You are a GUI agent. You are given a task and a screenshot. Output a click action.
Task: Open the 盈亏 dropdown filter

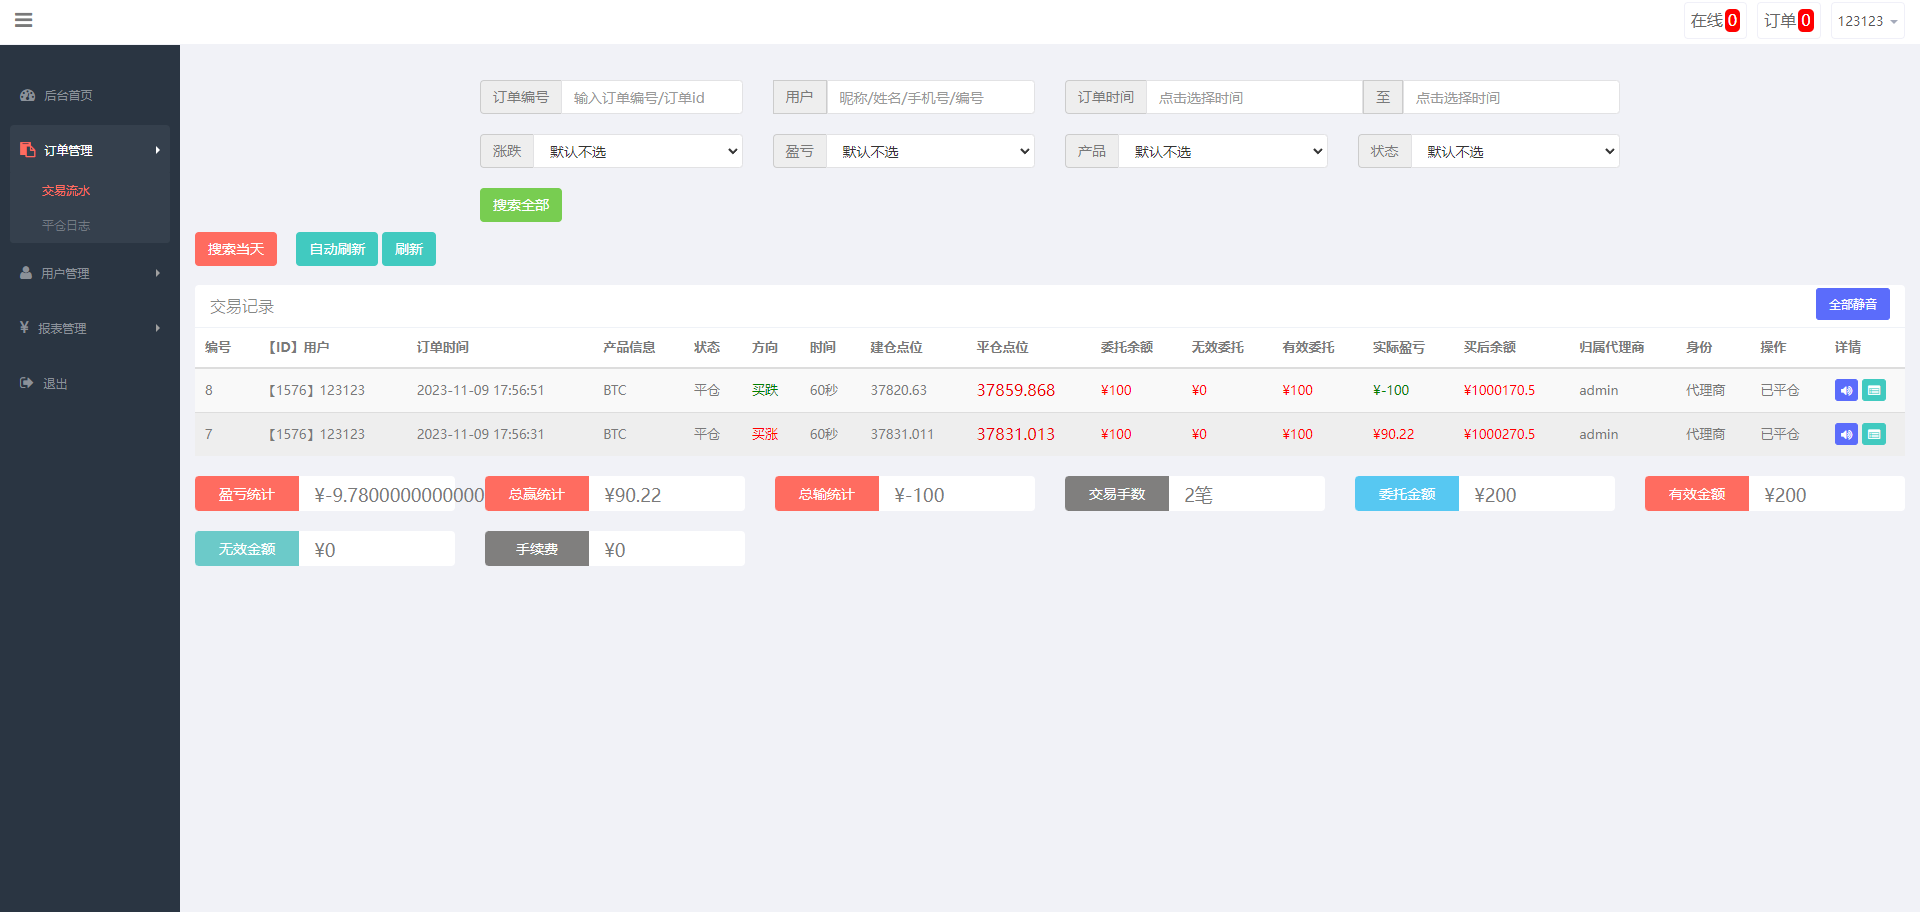point(930,151)
